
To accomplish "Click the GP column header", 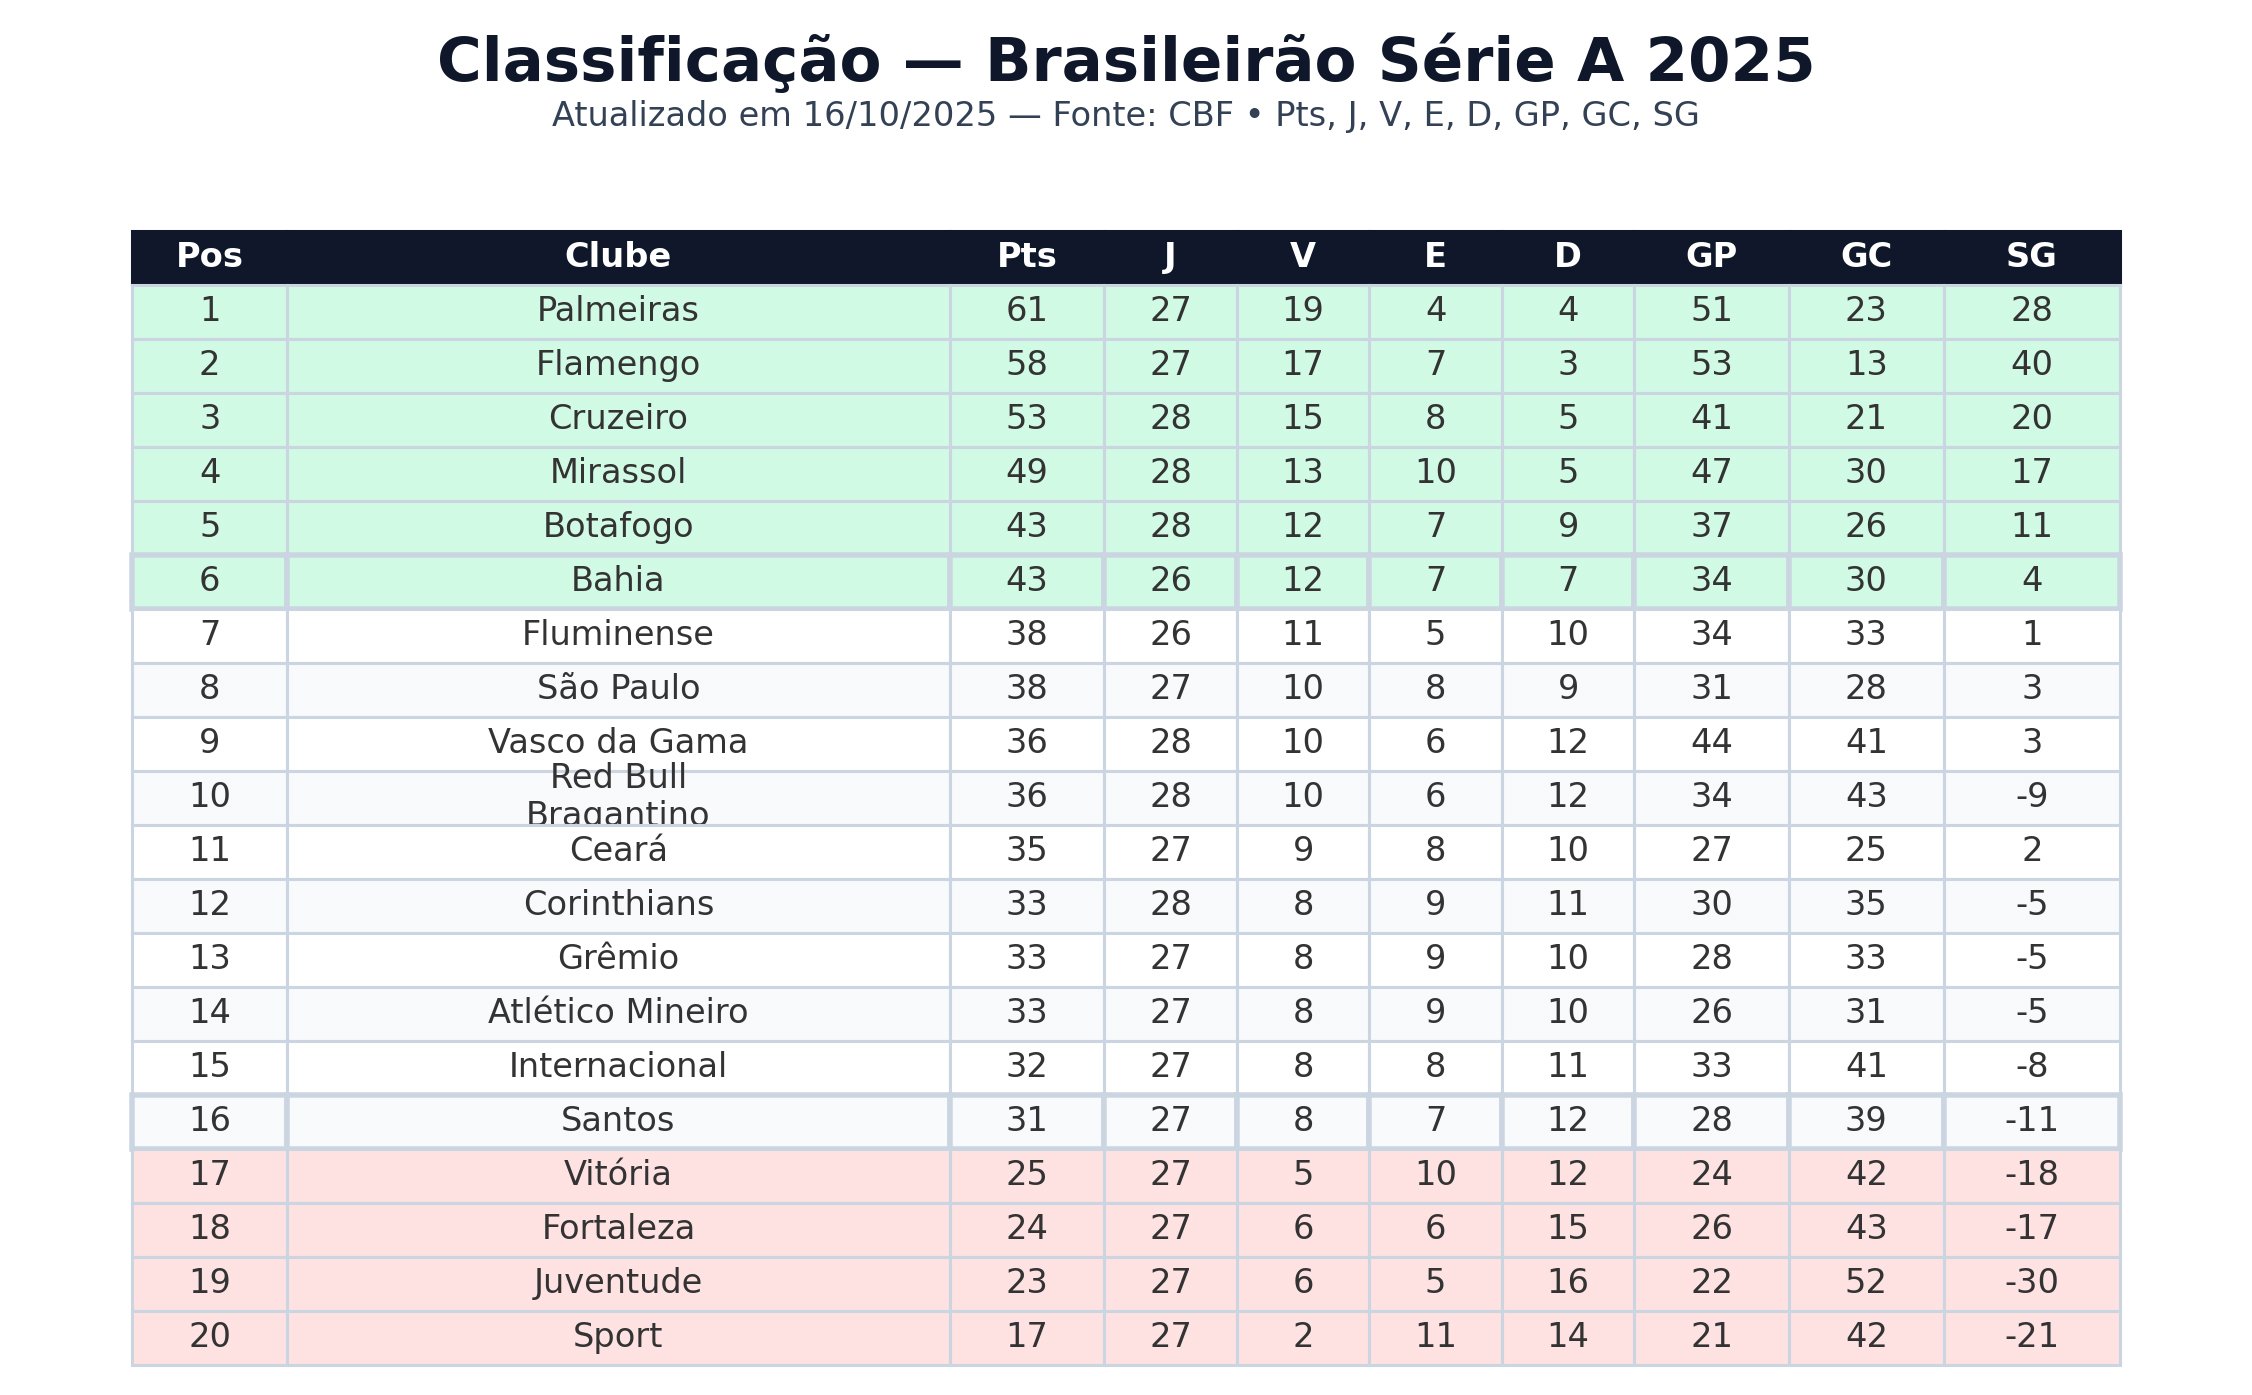I will coord(1710,257).
